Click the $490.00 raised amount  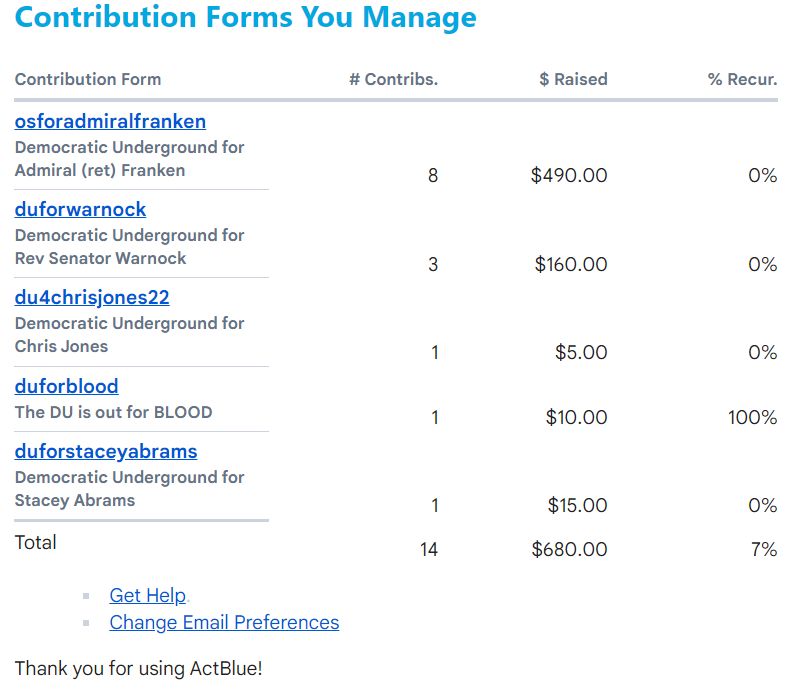(x=569, y=176)
